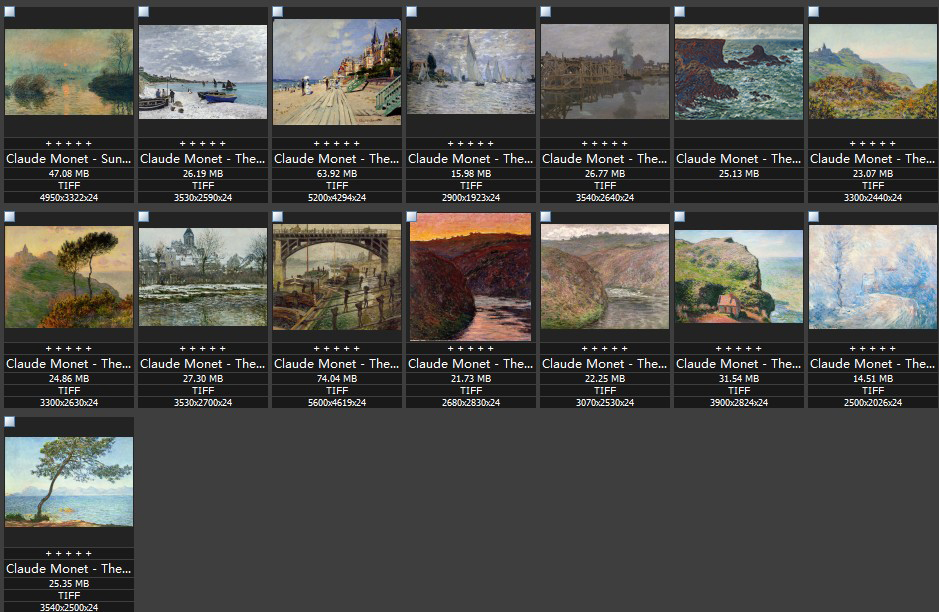This screenshot has width=939, height=612.
Task: Rate the 63.92 MB image using its stars
Action: click(x=337, y=144)
